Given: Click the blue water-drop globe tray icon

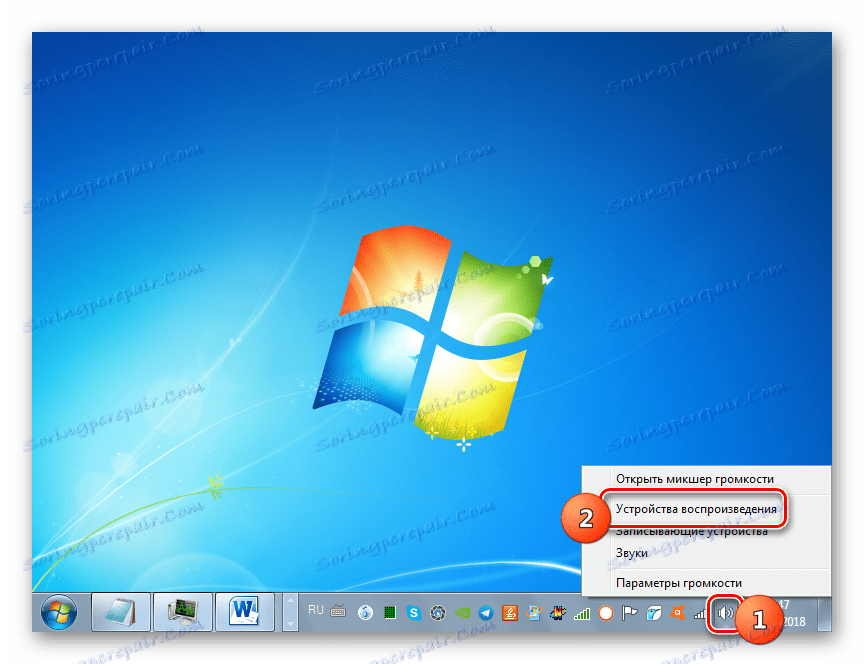Looking at the screenshot, I should click(x=365, y=613).
